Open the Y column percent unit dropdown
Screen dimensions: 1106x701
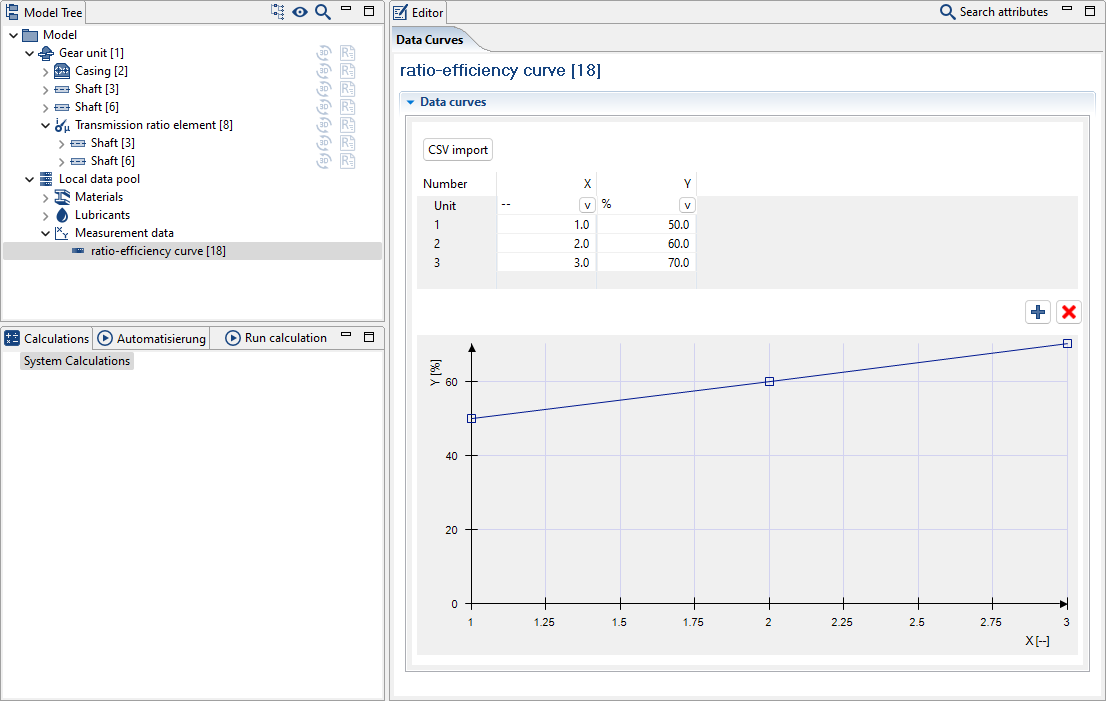[686, 205]
